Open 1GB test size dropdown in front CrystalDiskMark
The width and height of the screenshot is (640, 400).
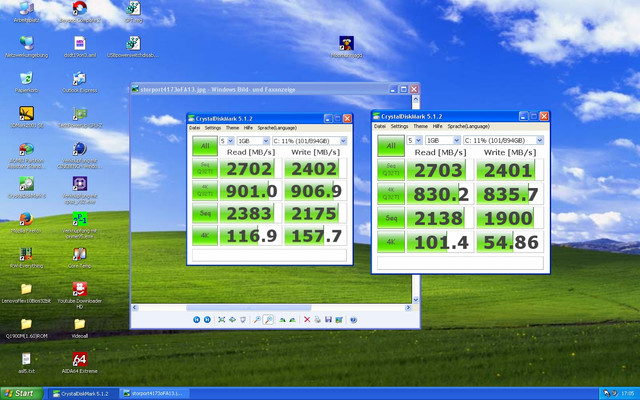(x=443, y=140)
